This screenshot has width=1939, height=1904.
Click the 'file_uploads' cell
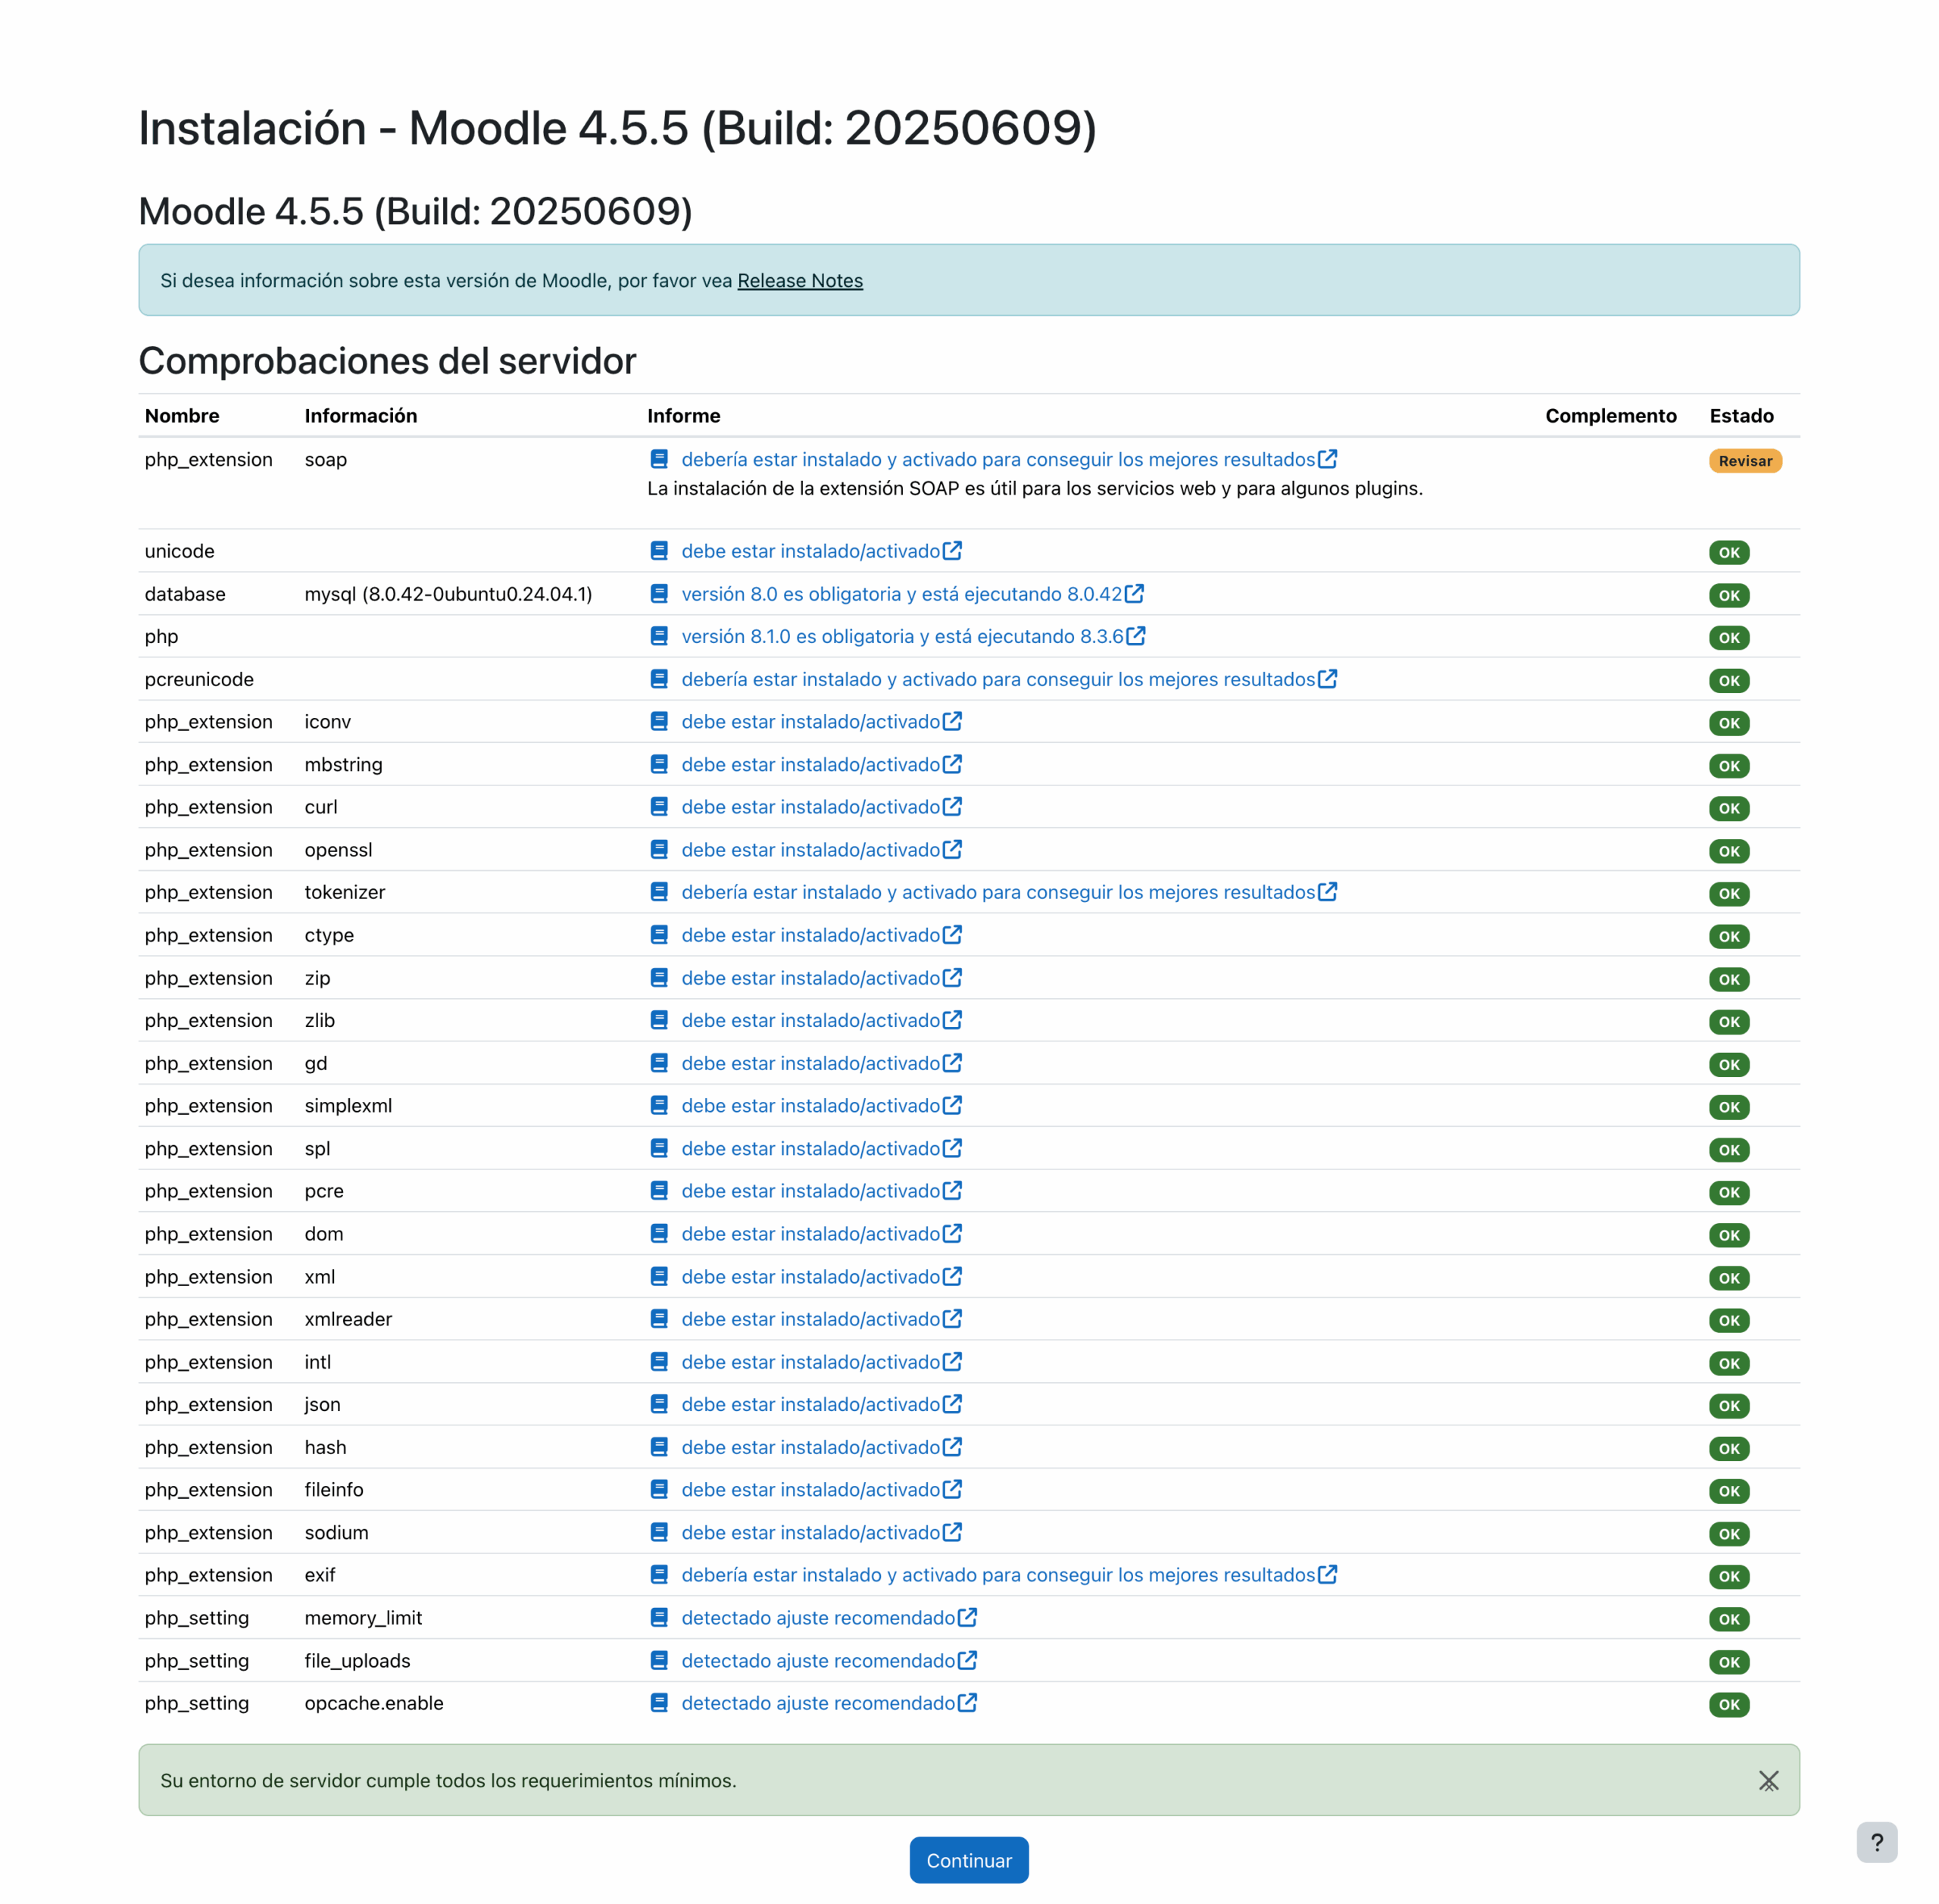tap(357, 1661)
